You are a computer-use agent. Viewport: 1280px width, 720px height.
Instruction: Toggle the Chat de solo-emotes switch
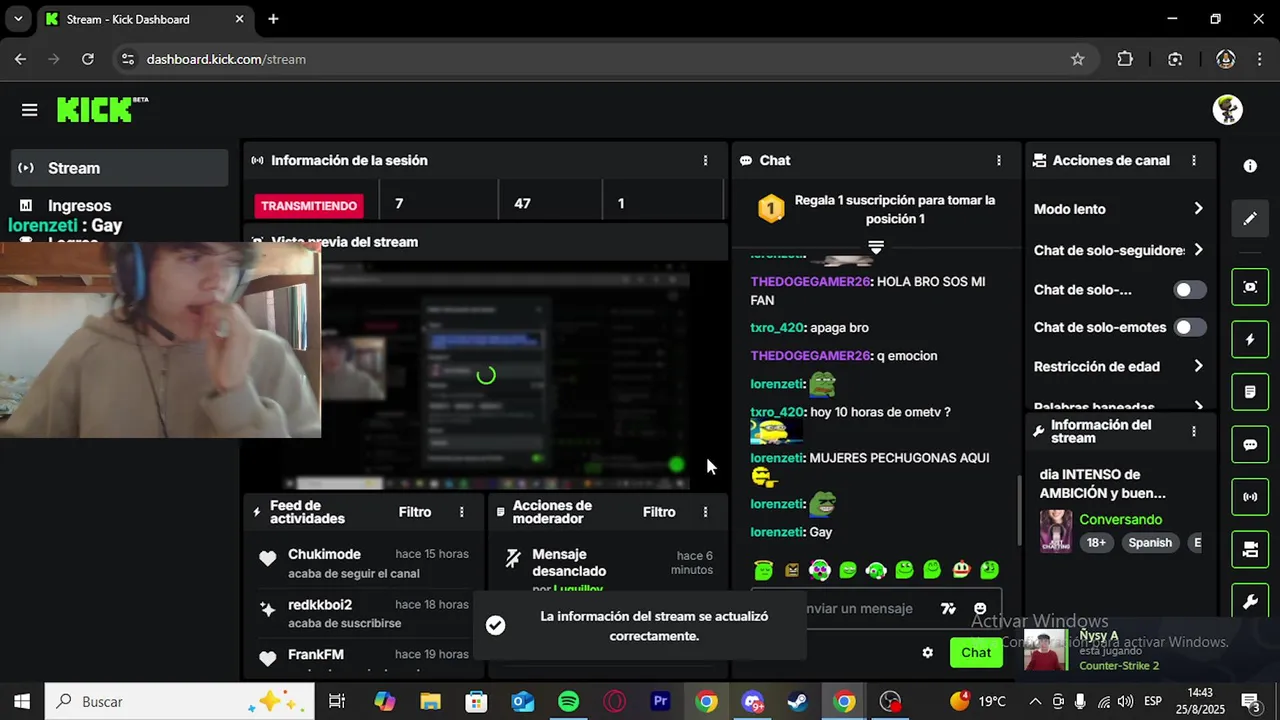pyautogui.click(x=1189, y=327)
